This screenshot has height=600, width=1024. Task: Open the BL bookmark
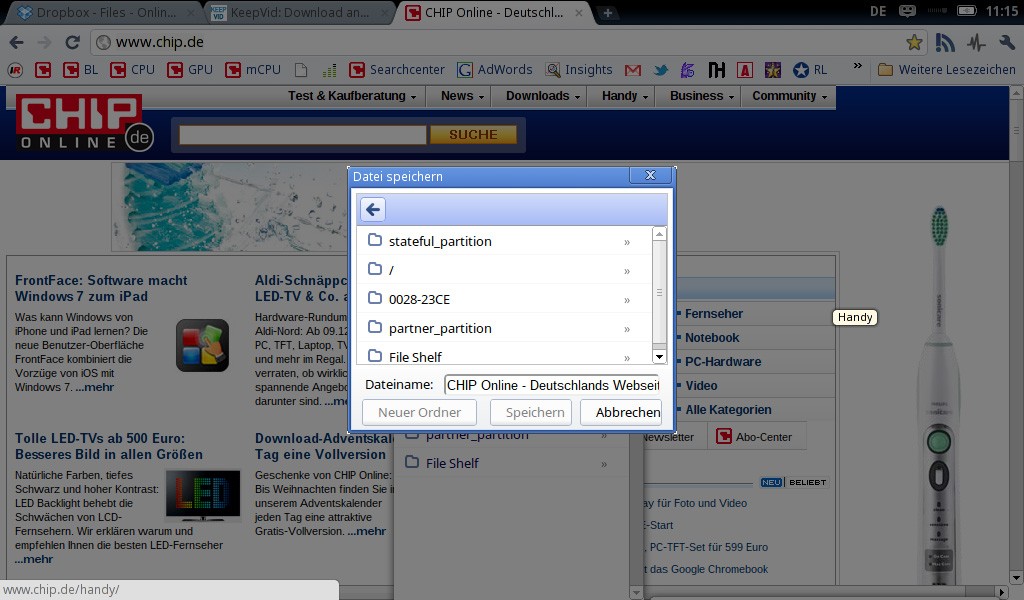coord(80,70)
